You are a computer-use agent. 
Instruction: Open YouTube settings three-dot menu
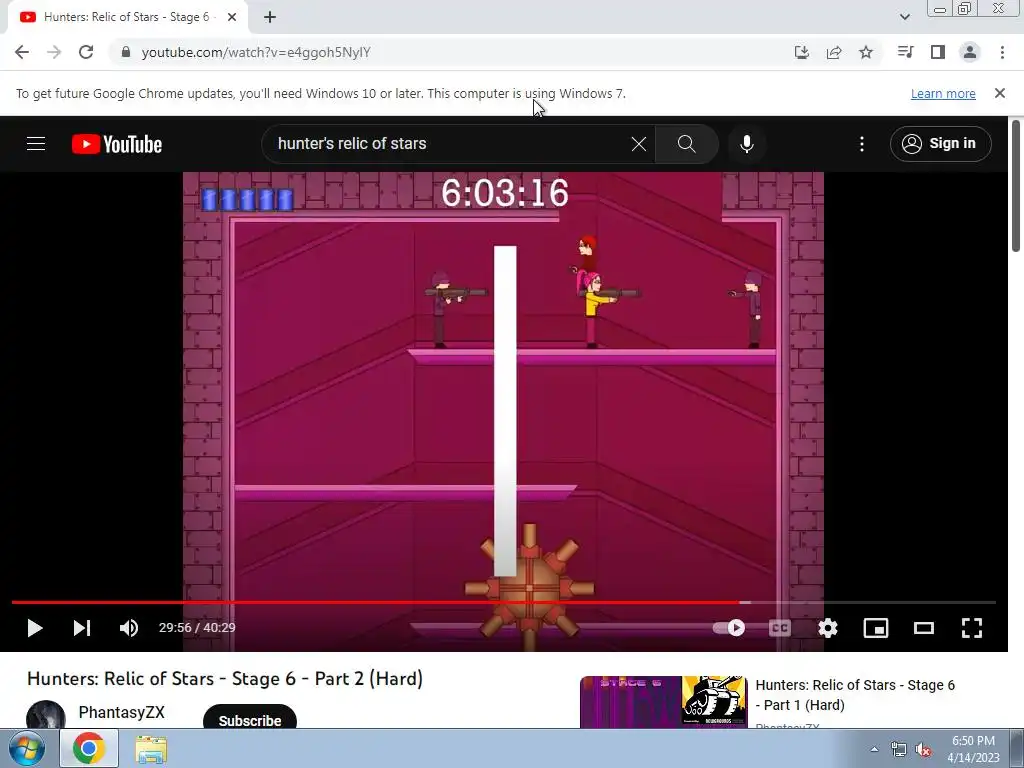click(862, 144)
